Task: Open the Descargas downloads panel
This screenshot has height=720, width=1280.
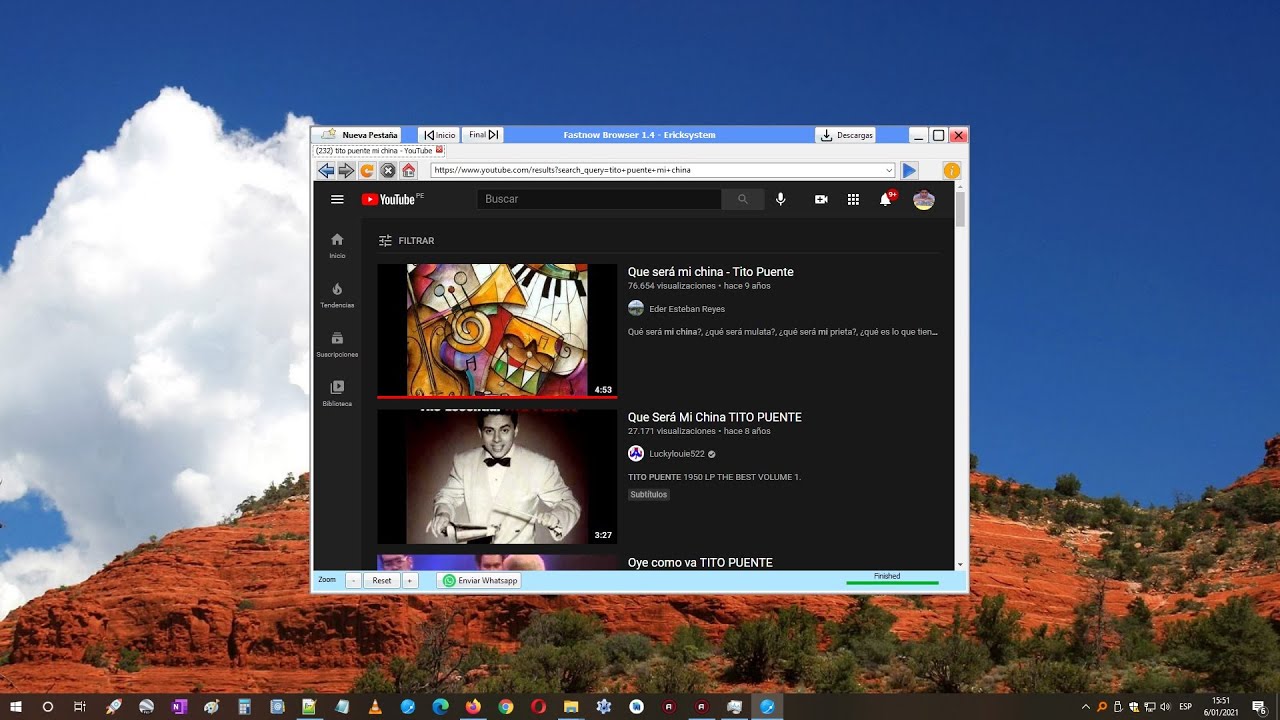Action: [846, 135]
